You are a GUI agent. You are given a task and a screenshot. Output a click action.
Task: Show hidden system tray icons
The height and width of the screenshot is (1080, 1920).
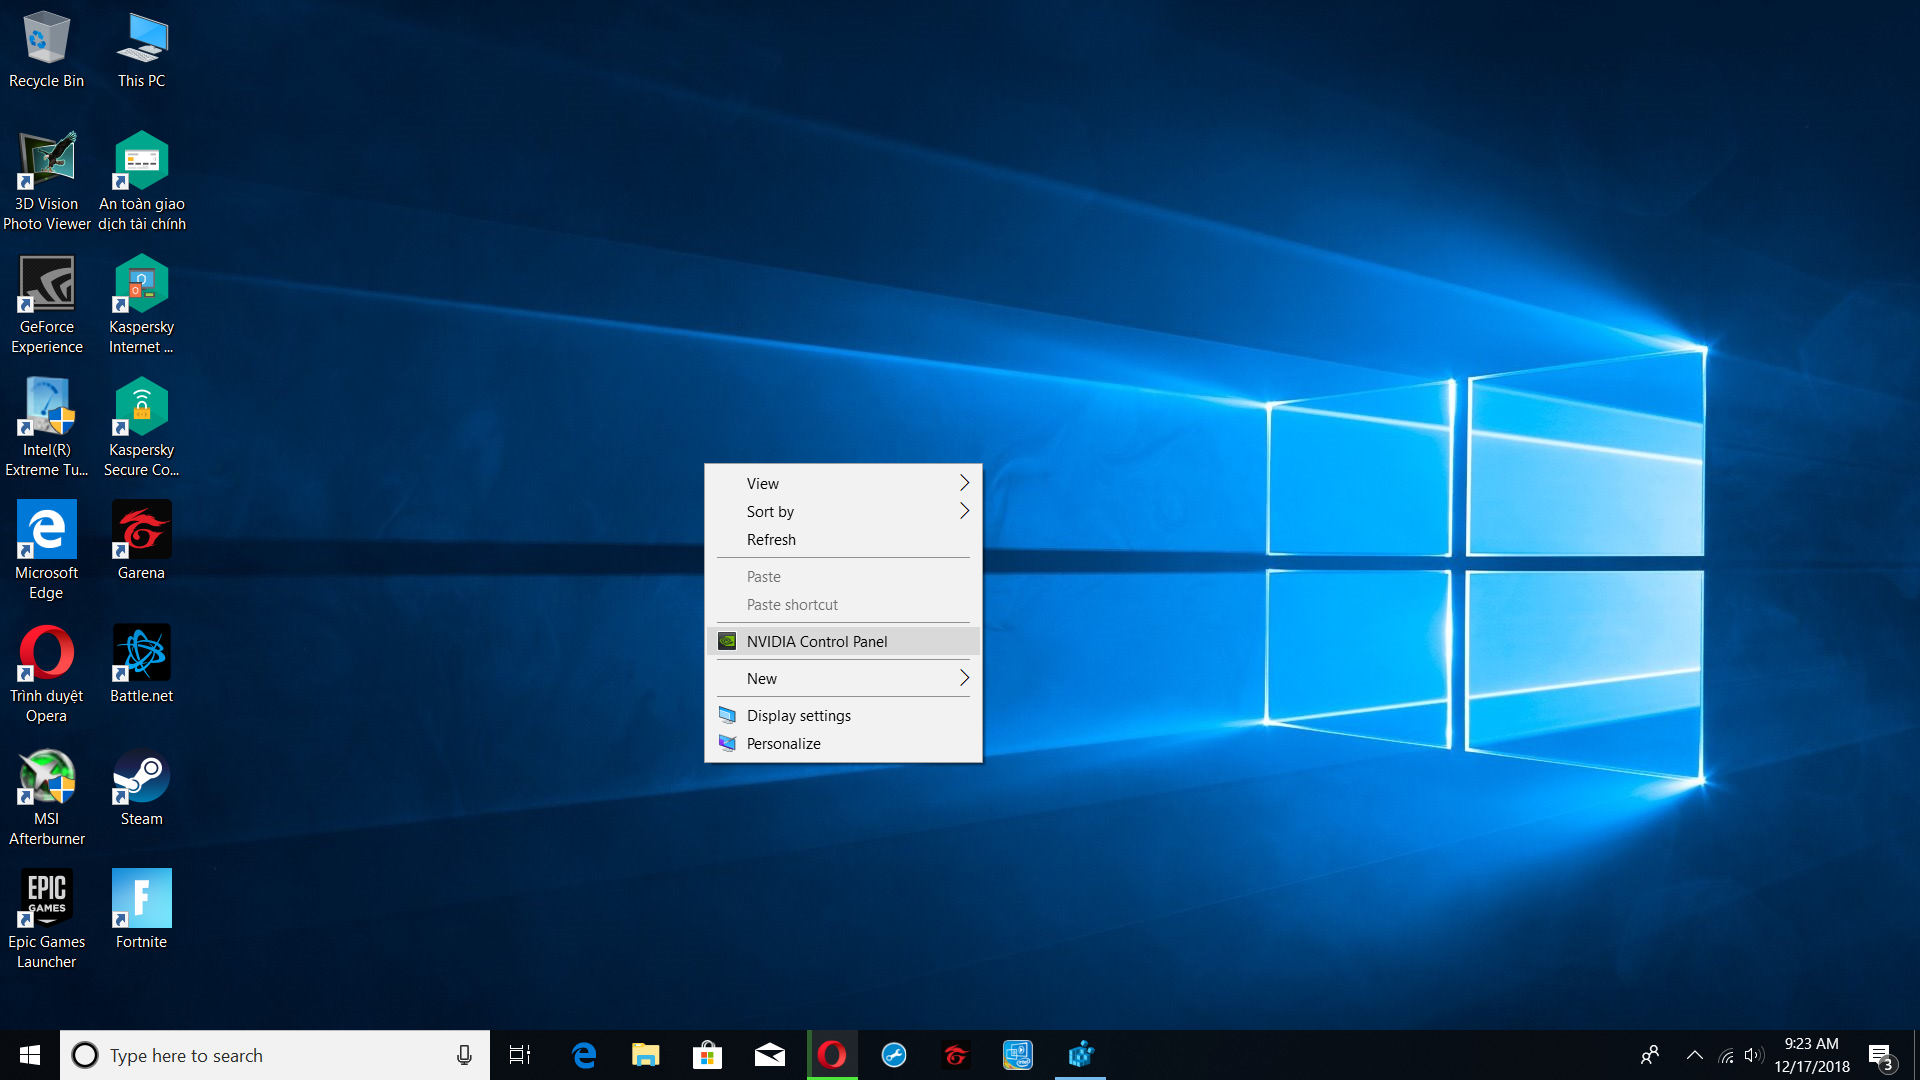click(x=1694, y=1055)
